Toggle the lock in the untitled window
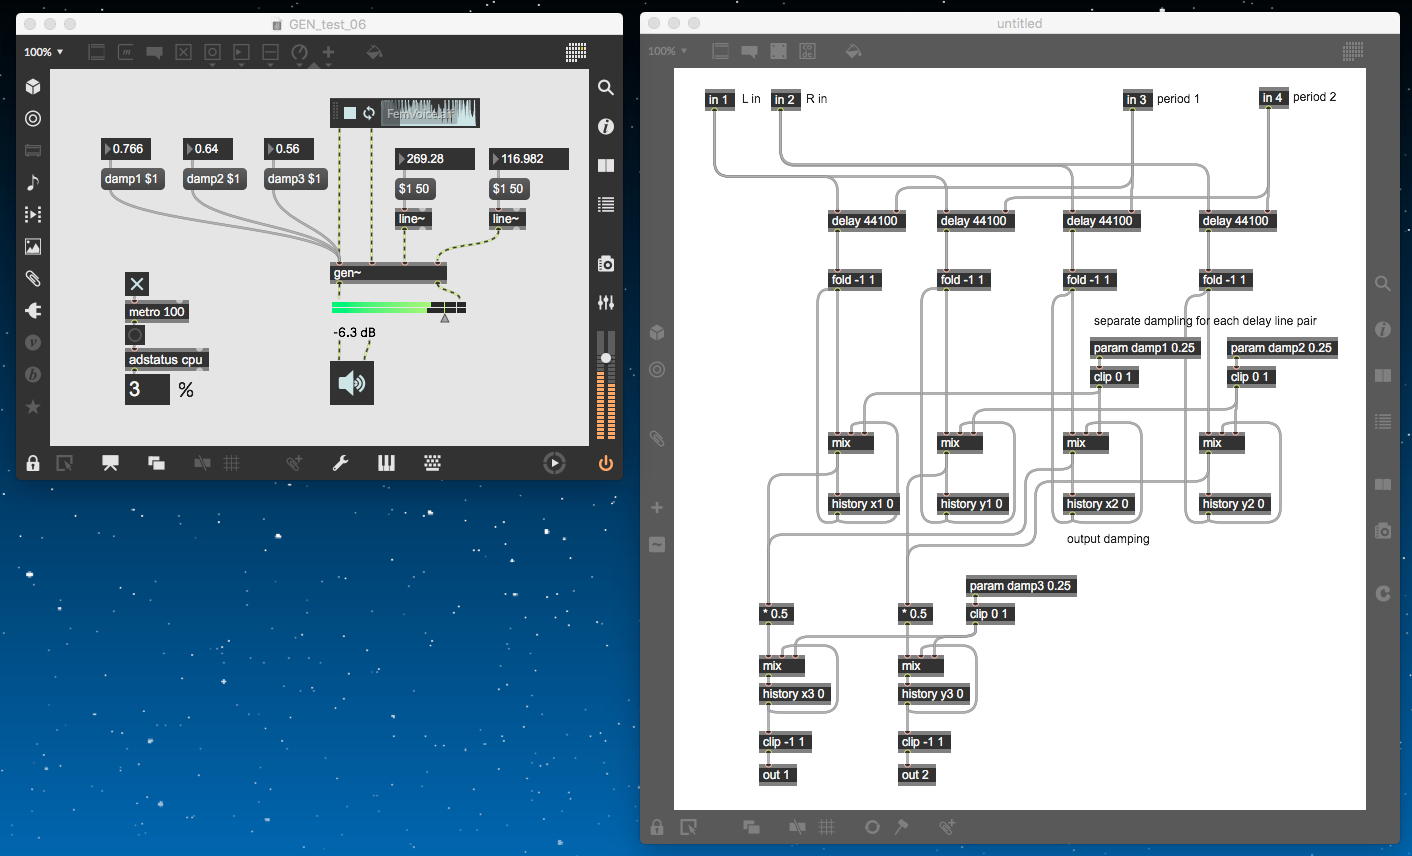The image size is (1412, 856). click(x=657, y=827)
